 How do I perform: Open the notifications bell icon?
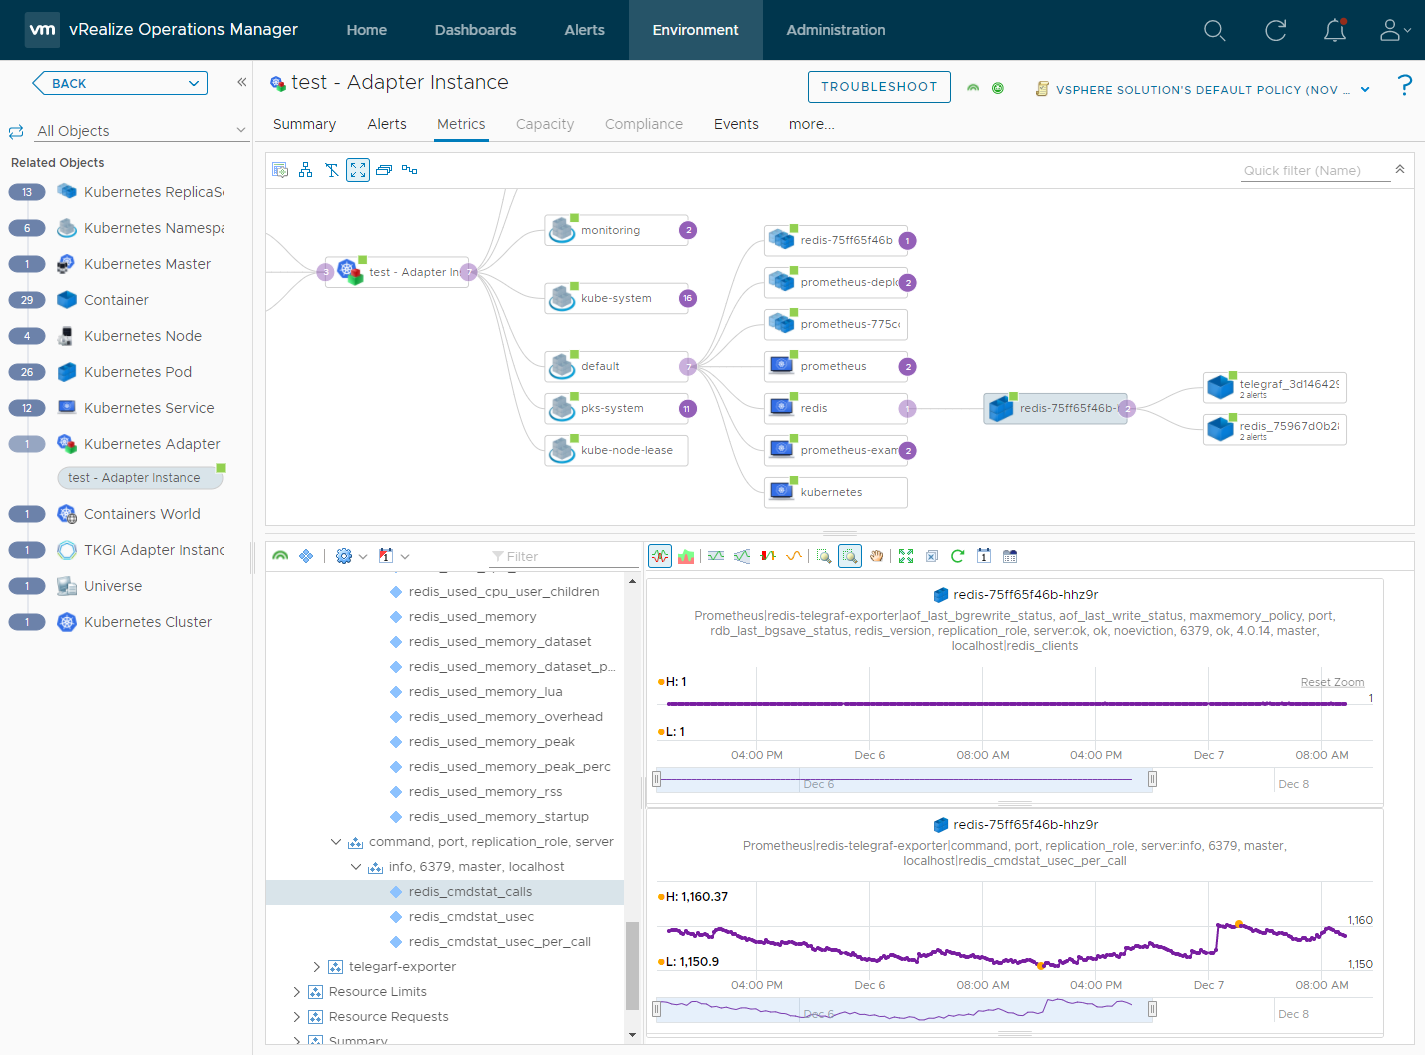pyautogui.click(x=1334, y=30)
